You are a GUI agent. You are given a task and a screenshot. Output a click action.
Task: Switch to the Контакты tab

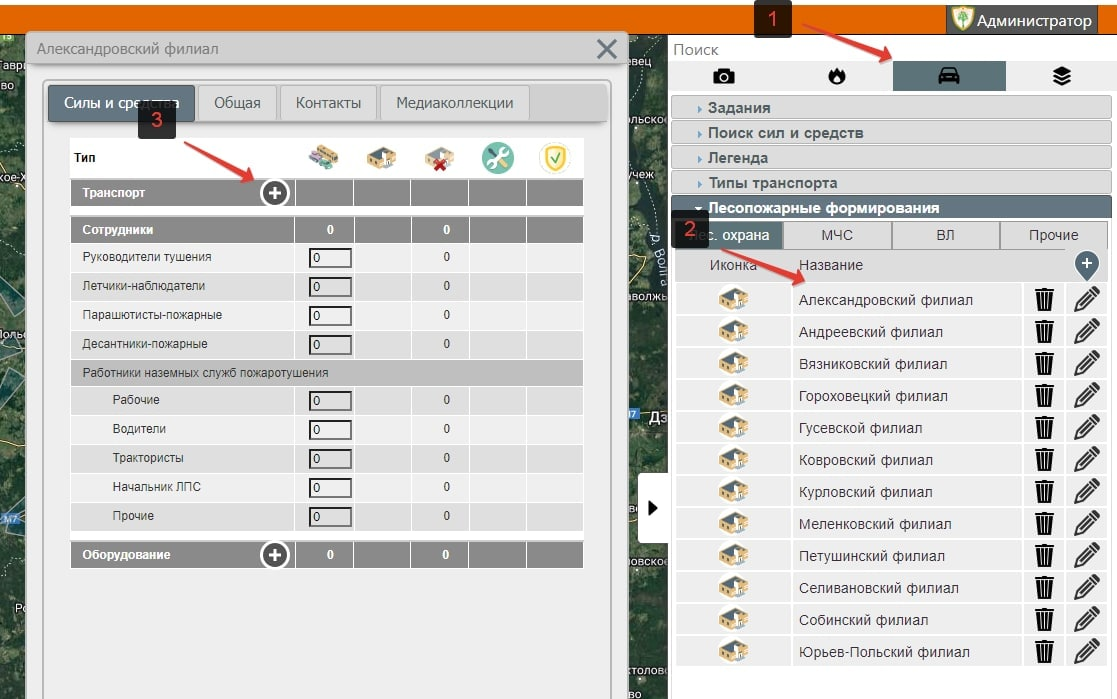(x=328, y=103)
